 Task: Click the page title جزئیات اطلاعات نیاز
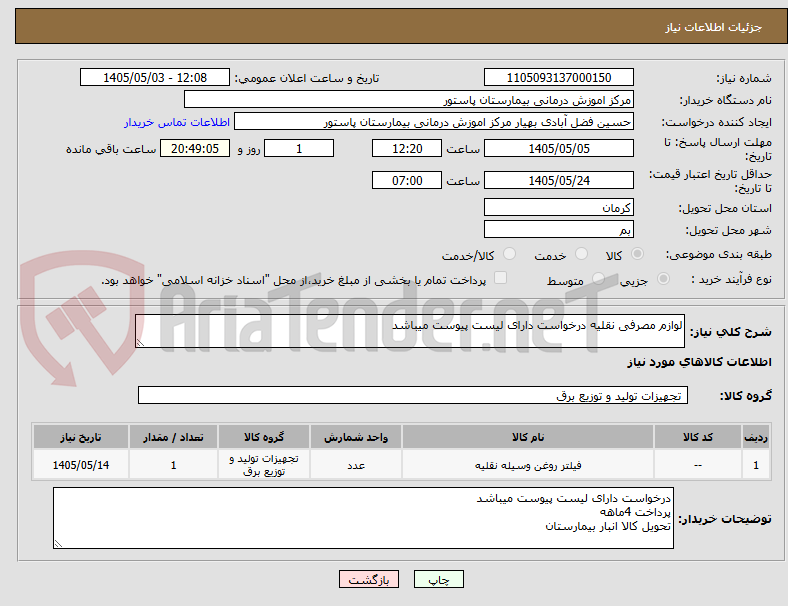click(x=714, y=27)
